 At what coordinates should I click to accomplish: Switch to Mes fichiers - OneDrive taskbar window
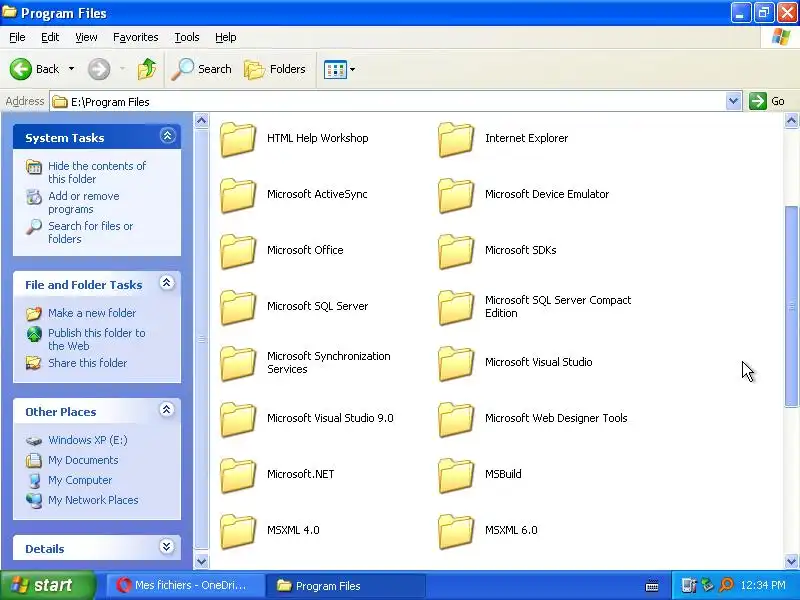[x=186, y=585]
